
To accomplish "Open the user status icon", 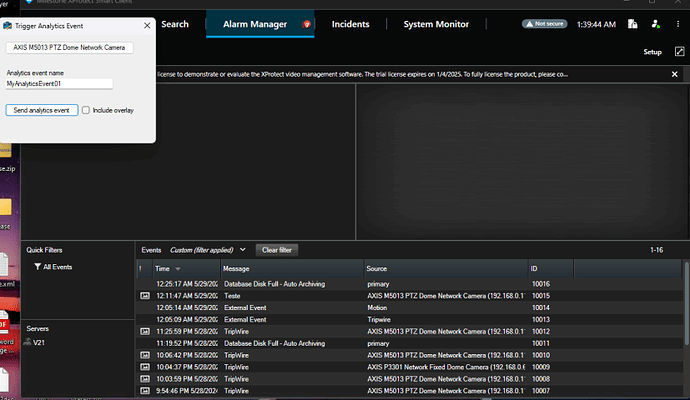I will [x=656, y=24].
